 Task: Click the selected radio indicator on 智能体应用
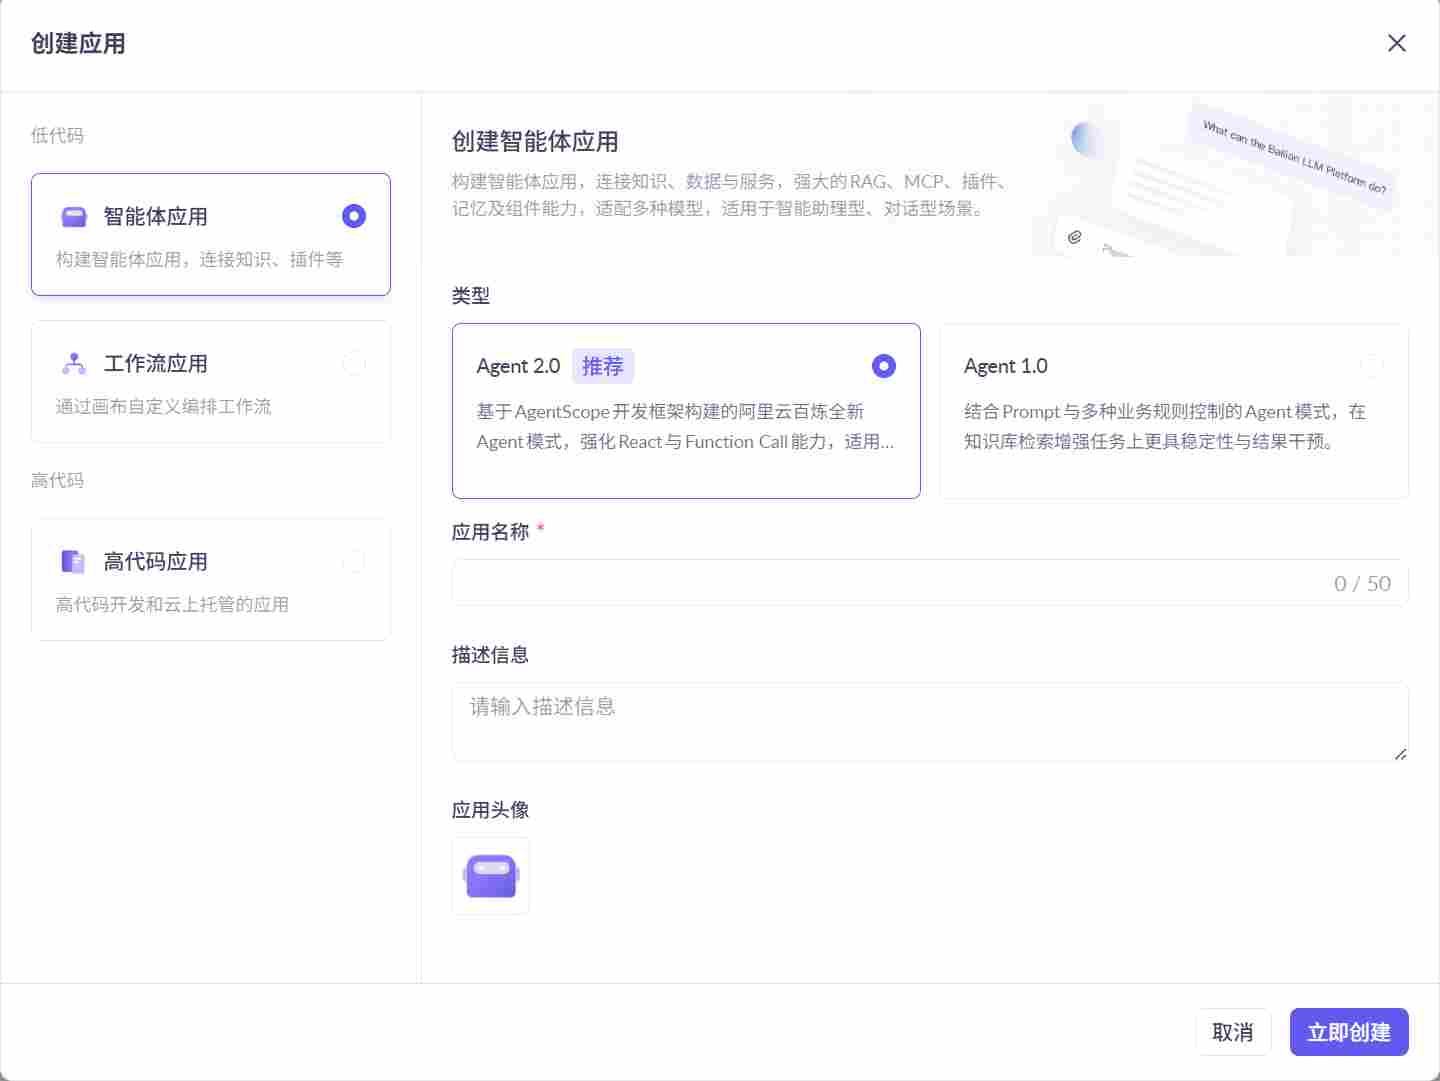[x=355, y=215]
